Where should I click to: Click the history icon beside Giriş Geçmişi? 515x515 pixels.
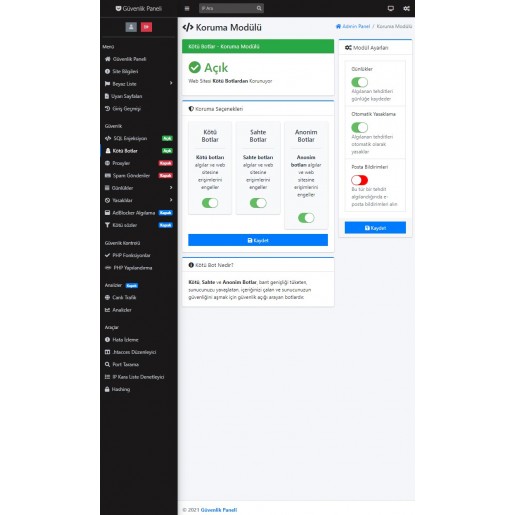click(x=107, y=108)
